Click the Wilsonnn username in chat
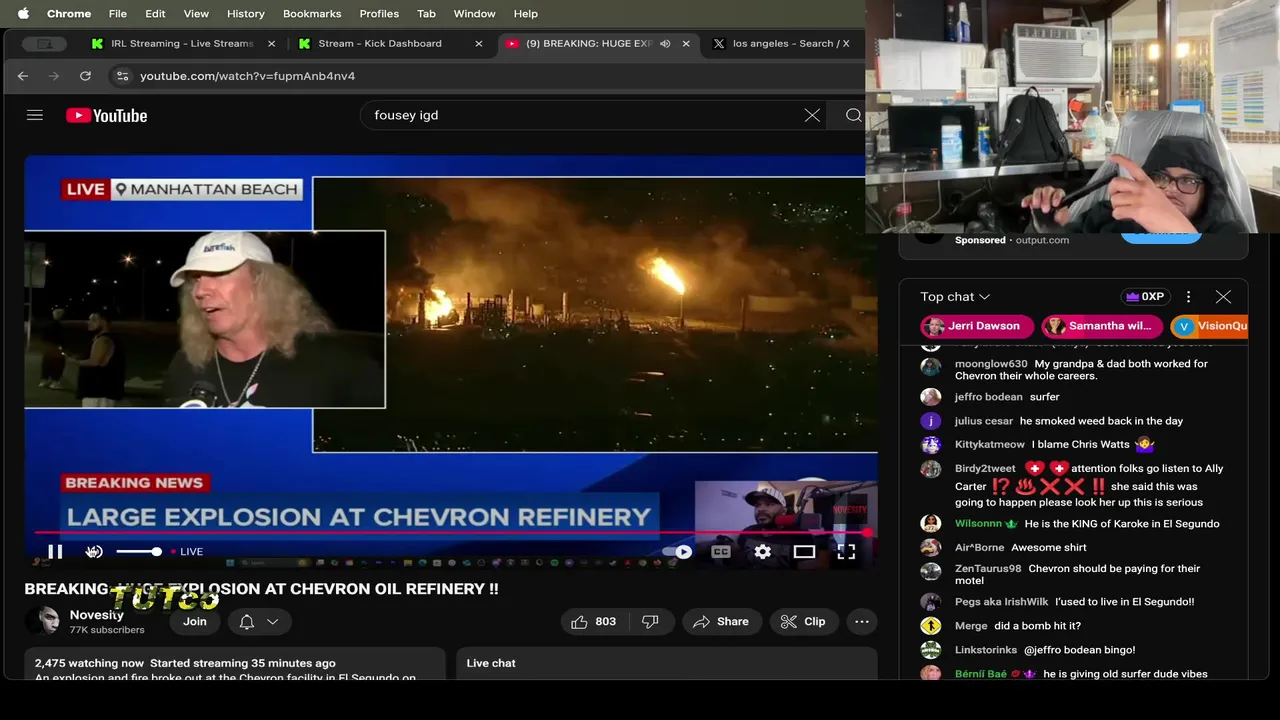Image resolution: width=1280 pixels, height=720 pixels. coord(978,524)
